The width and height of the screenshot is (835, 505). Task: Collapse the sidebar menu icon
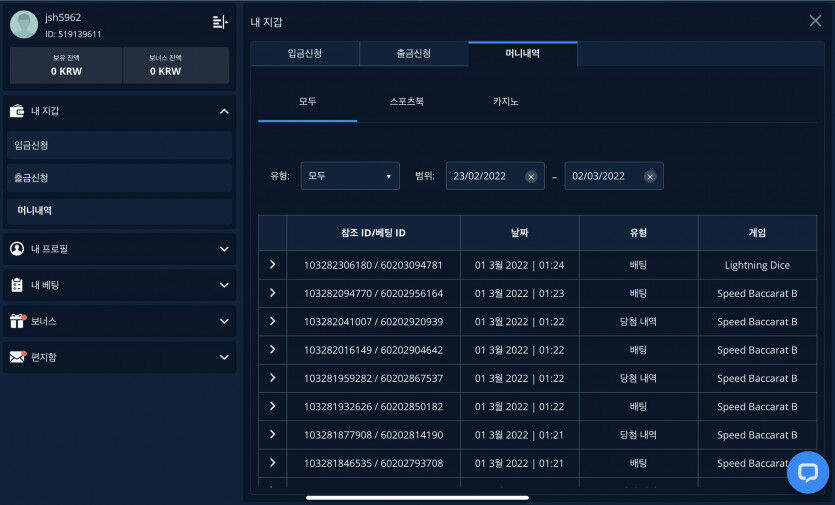point(220,22)
